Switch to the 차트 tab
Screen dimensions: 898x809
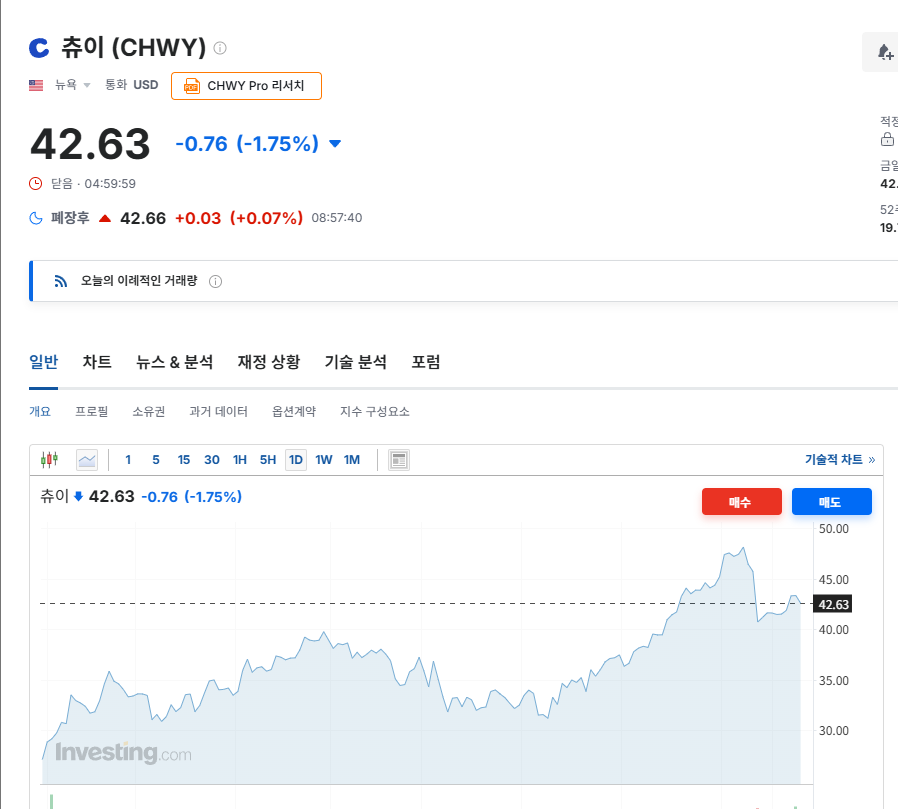(x=97, y=362)
